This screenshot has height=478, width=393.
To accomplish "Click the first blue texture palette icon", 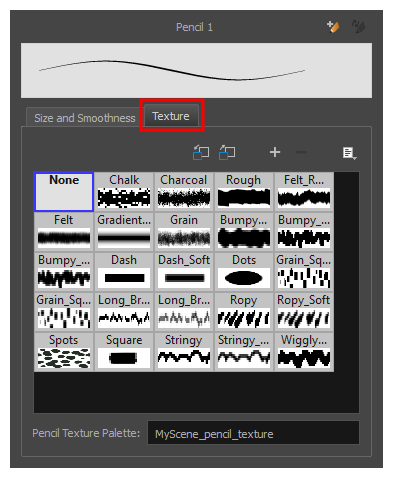I will 201,153.
